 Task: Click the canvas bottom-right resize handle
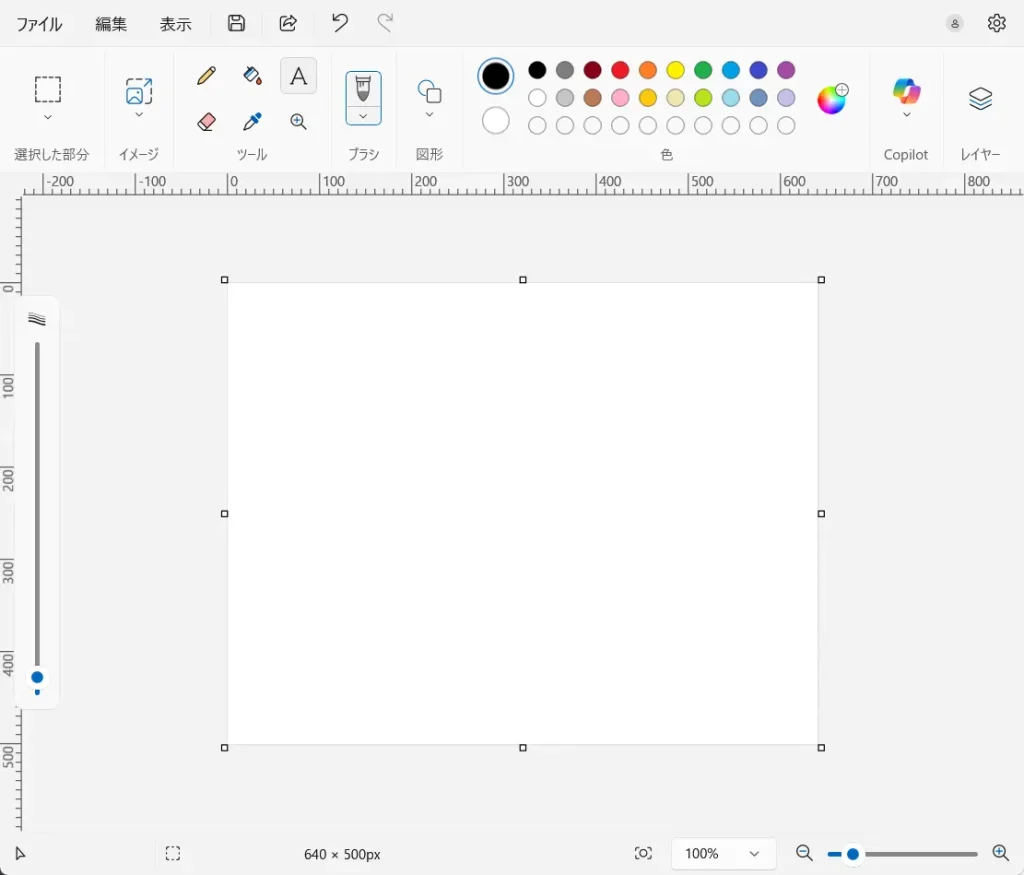click(x=822, y=748)
